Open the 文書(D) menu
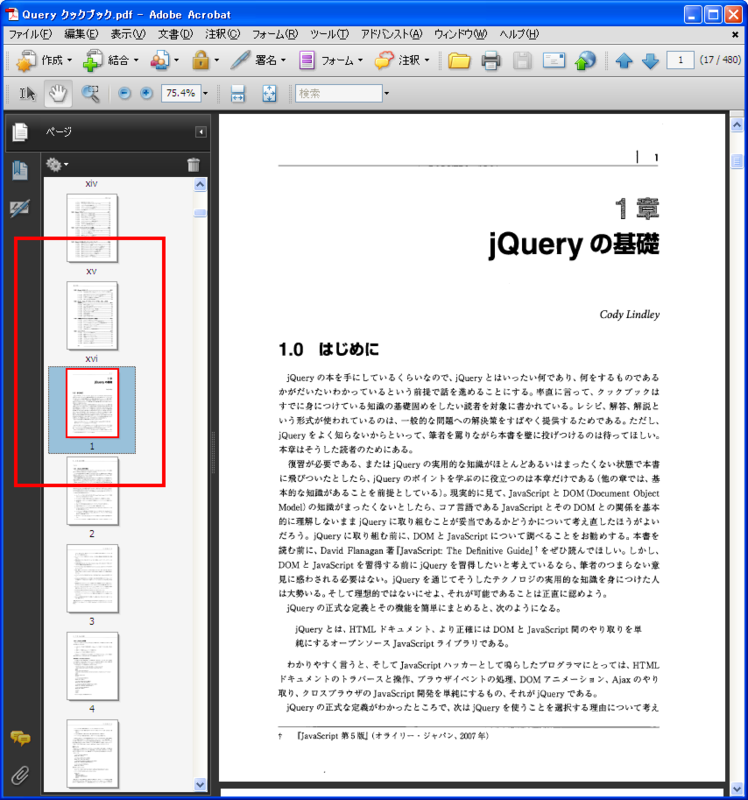This screenshot has width=748, height=800. click(x=175, y=34)
